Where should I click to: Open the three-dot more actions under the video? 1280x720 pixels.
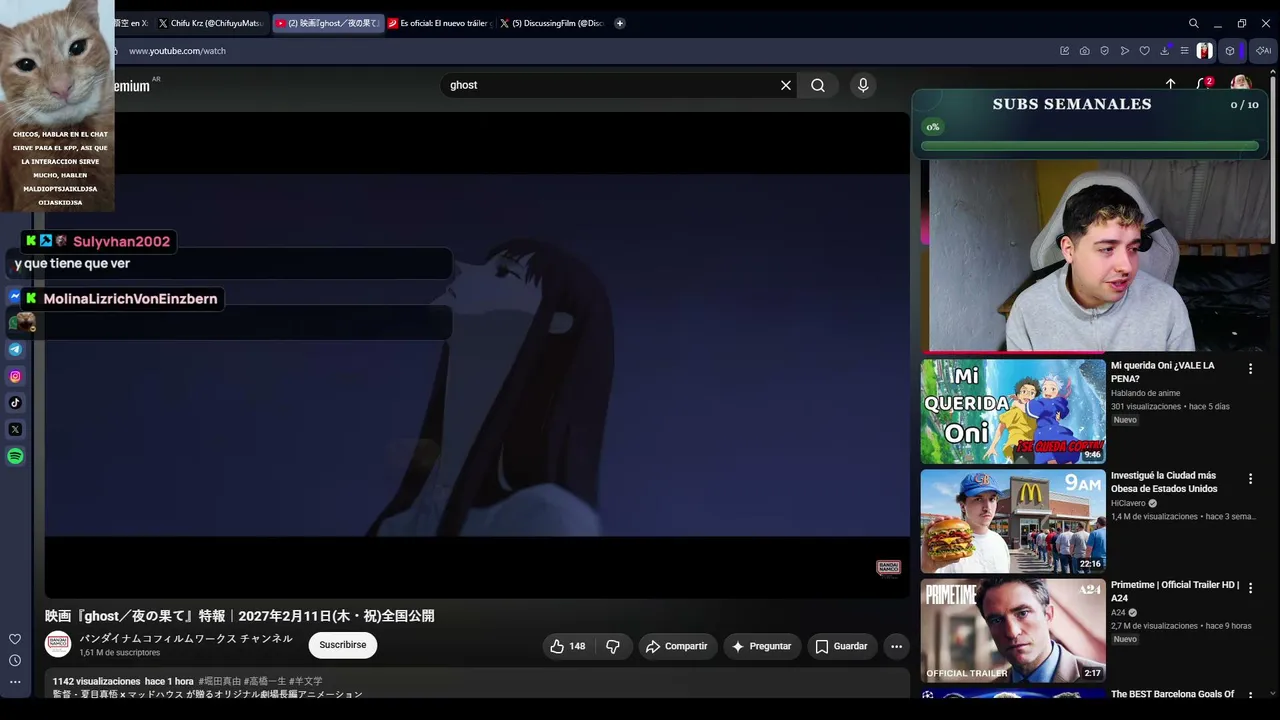point(896,646)
